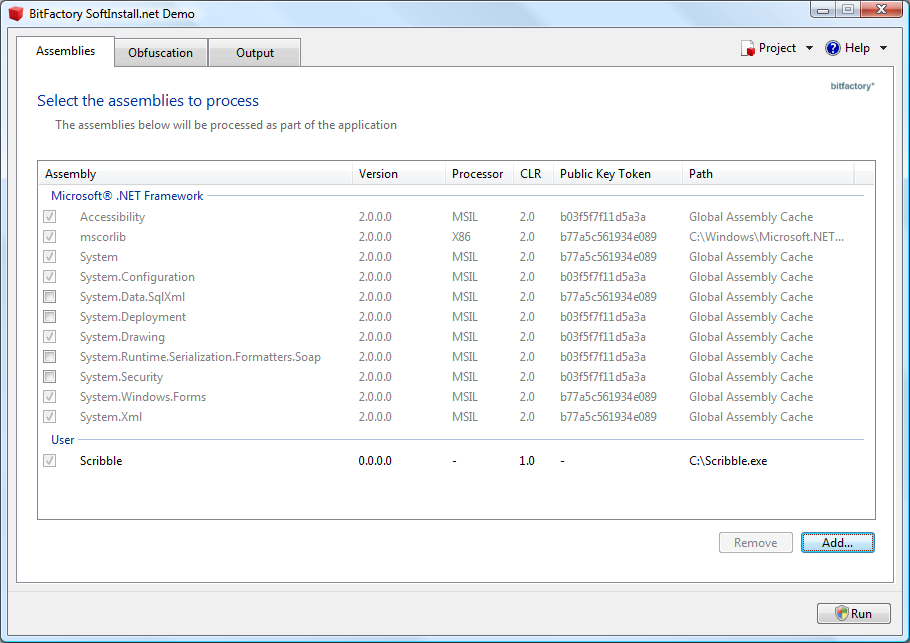Select the System.Security assembly name
Screen dimensions: 910x643
121,377
